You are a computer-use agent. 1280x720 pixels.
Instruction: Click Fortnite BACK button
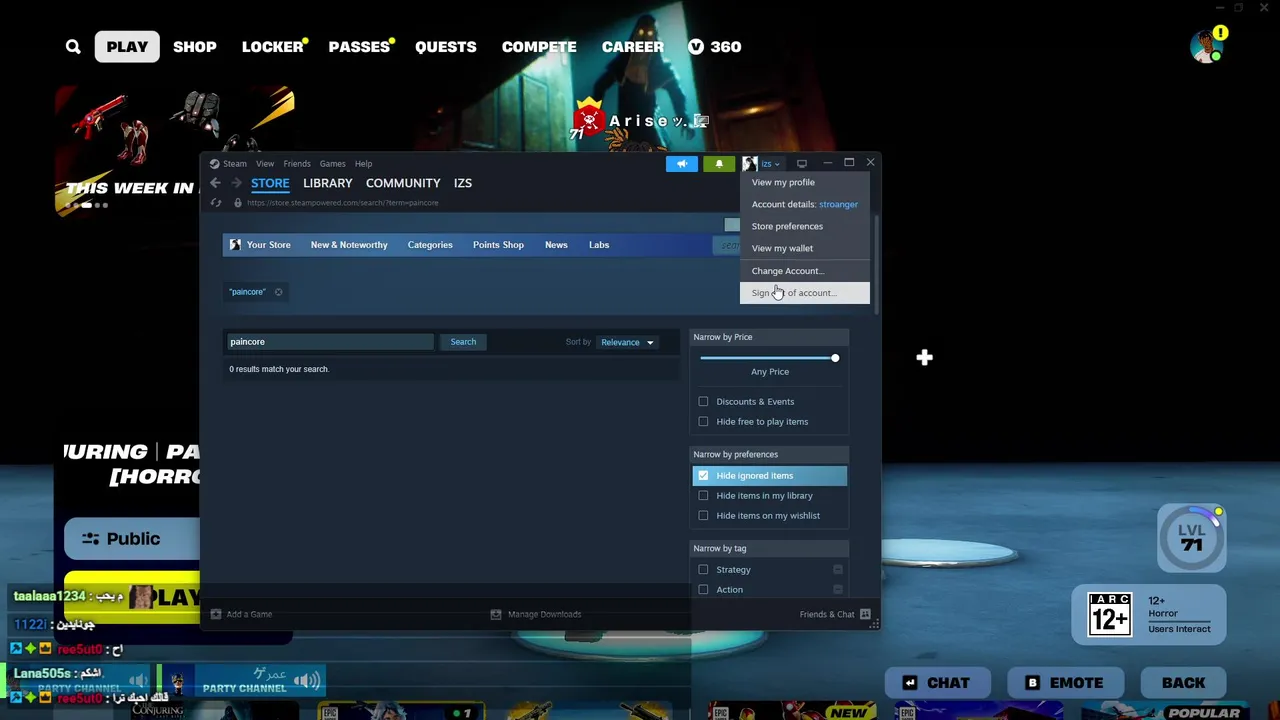1183,683
